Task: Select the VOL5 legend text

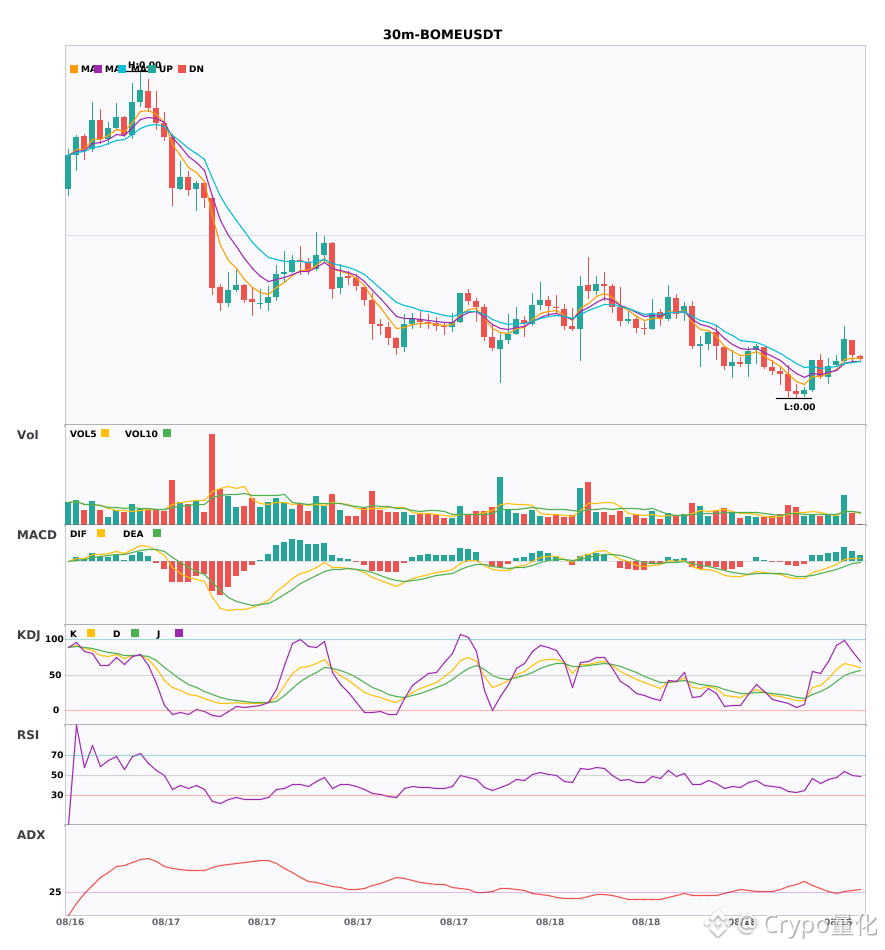Action: 83,434
